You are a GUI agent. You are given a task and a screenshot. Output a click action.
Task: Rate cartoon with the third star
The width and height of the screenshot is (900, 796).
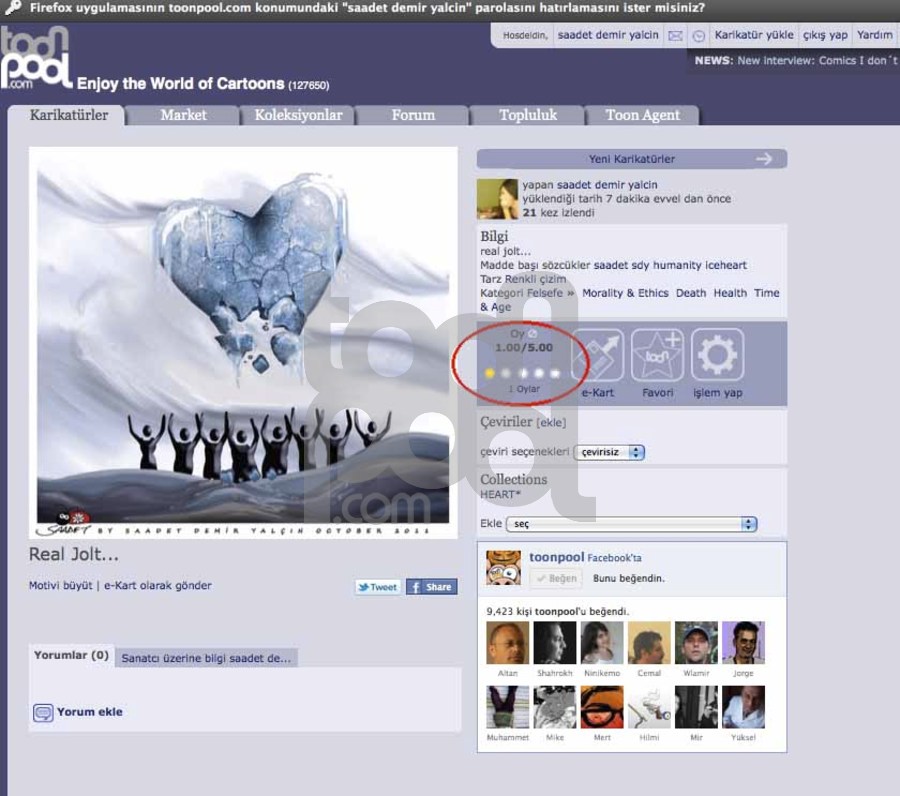point(523,373)
